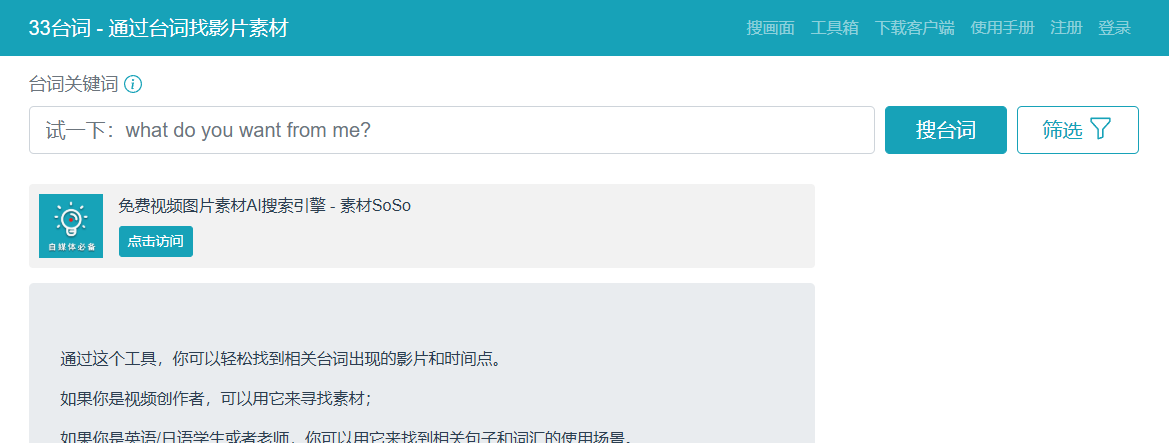1169x443 pixels.
Task: Click the sentence beginning 通过这个工具
Action: coord(279,358)
